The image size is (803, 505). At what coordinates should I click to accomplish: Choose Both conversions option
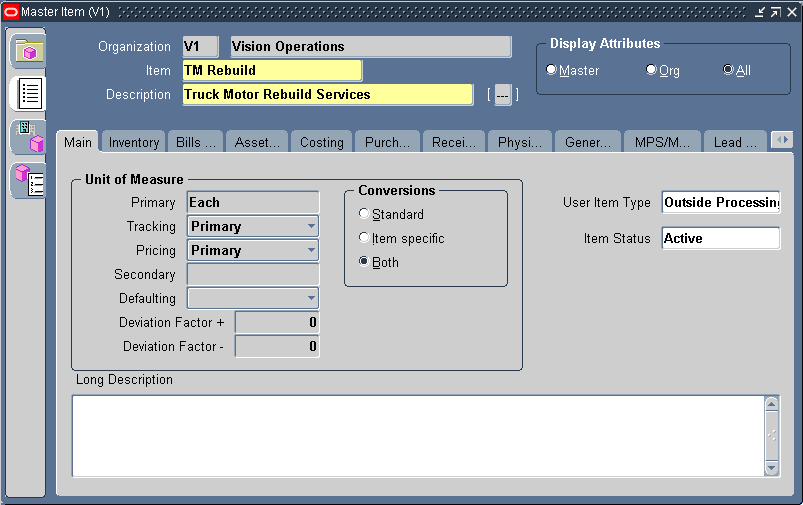[364, 262]
